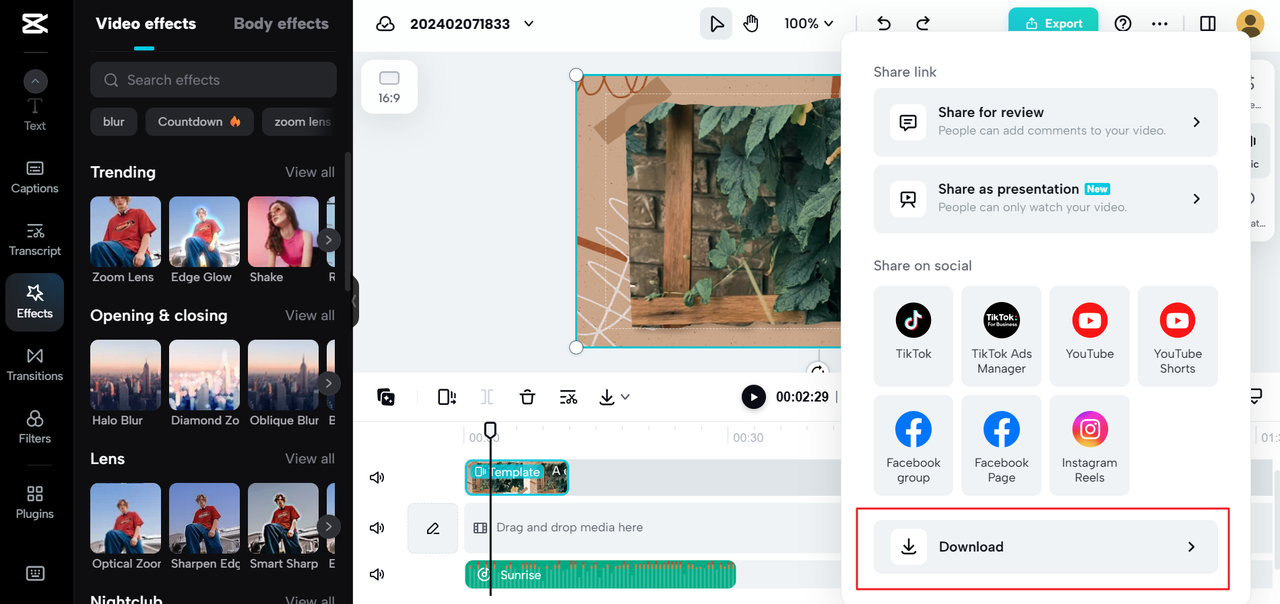The height and width of the screenshot is (604, 1280).
Task: Delete the selected clip with trash icon
Action: [x=528, y=397]
